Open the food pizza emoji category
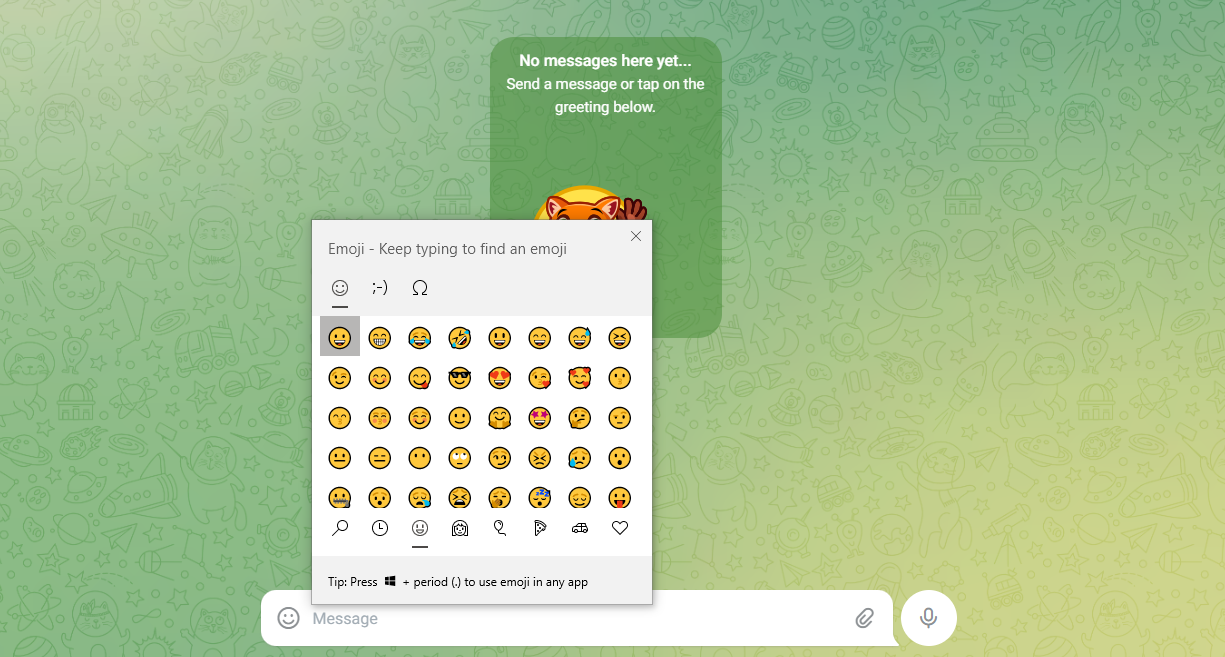The width and height of the screenshot is (1225, 657). [x=540, y=528]
